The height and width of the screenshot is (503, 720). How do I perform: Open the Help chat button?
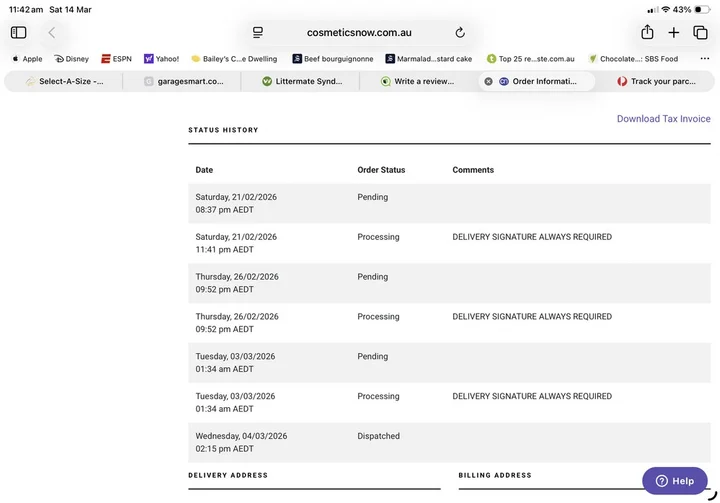tap(675, 481)
